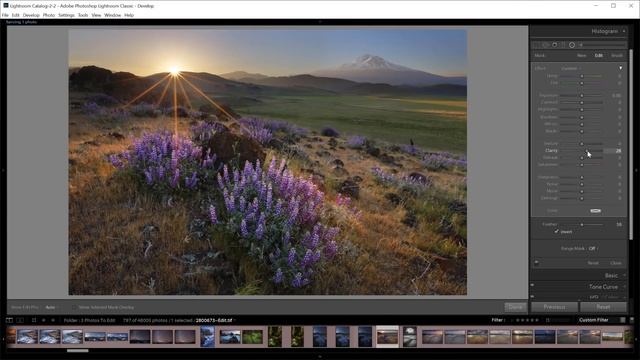The image size is (640, 360).
Task: Click the large Reset button at bottom
Action: point(603,307)
